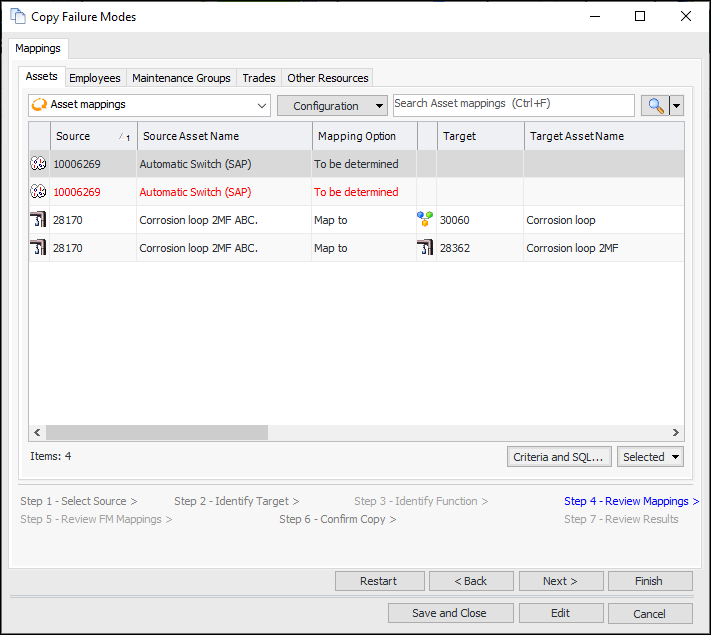Click the magnifier search icon button
This screenshot has height=635, width=711.
655,105
